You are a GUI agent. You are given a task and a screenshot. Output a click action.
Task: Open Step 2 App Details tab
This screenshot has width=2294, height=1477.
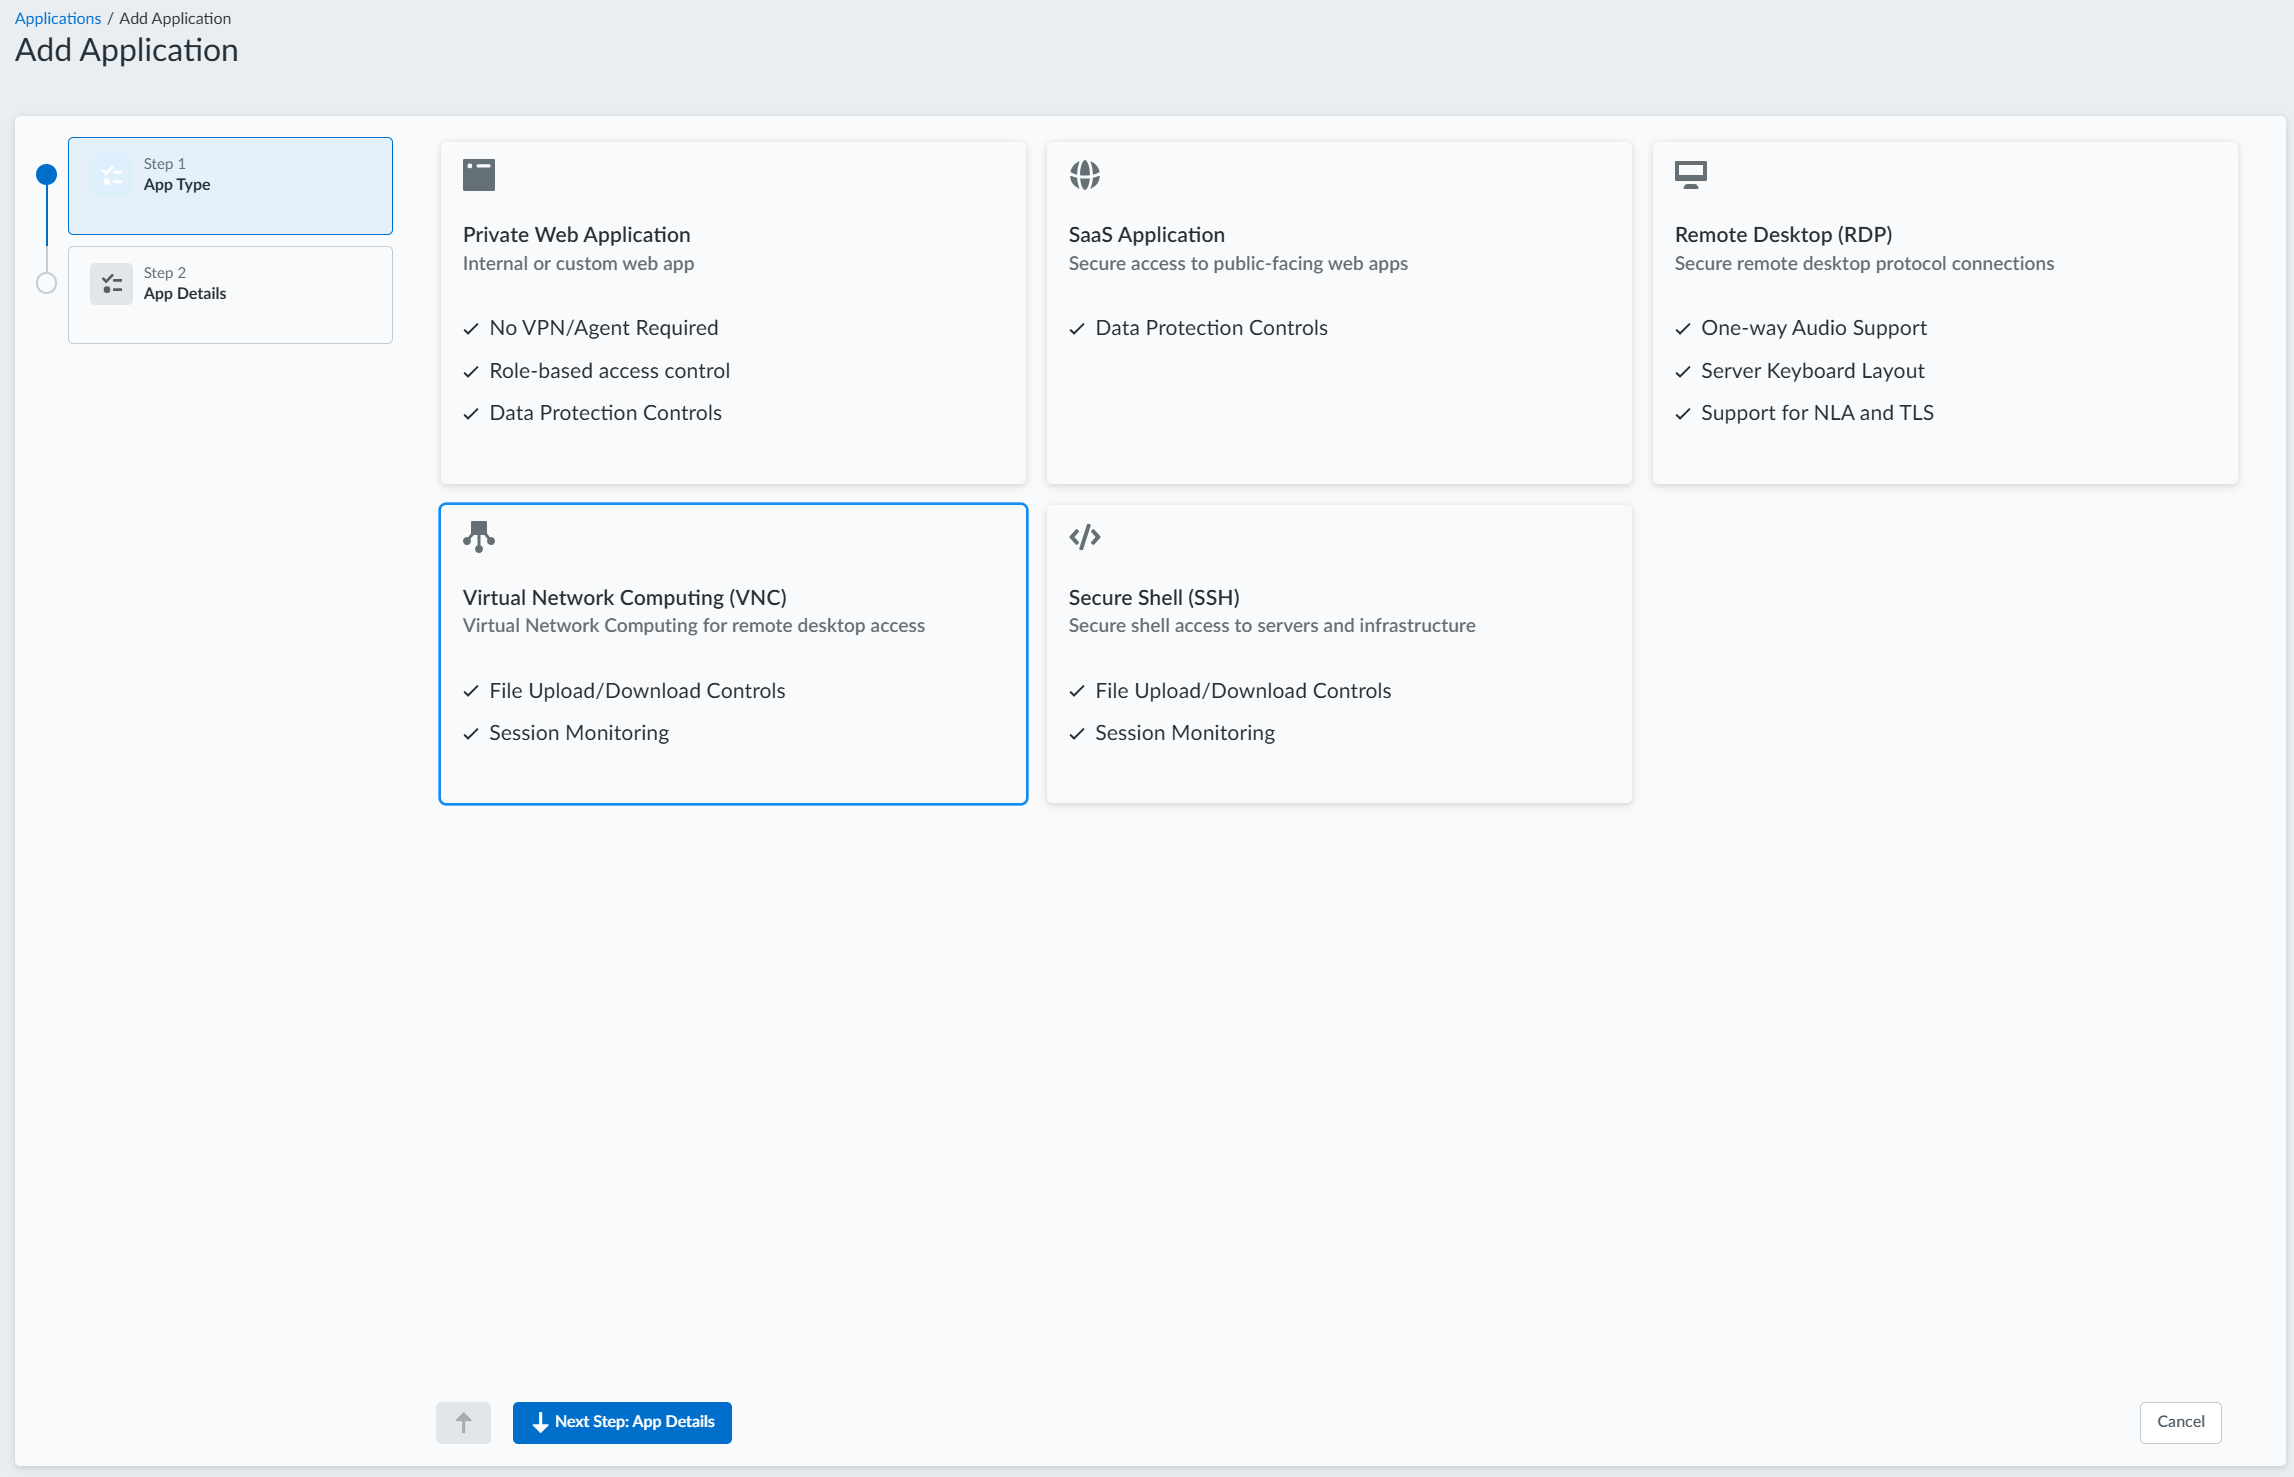click(230, 295)
